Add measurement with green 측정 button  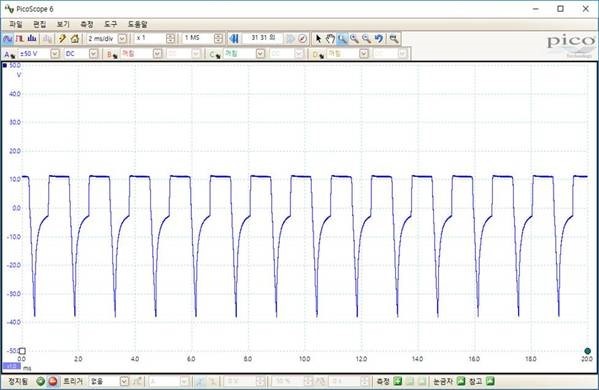pos(398,381)
